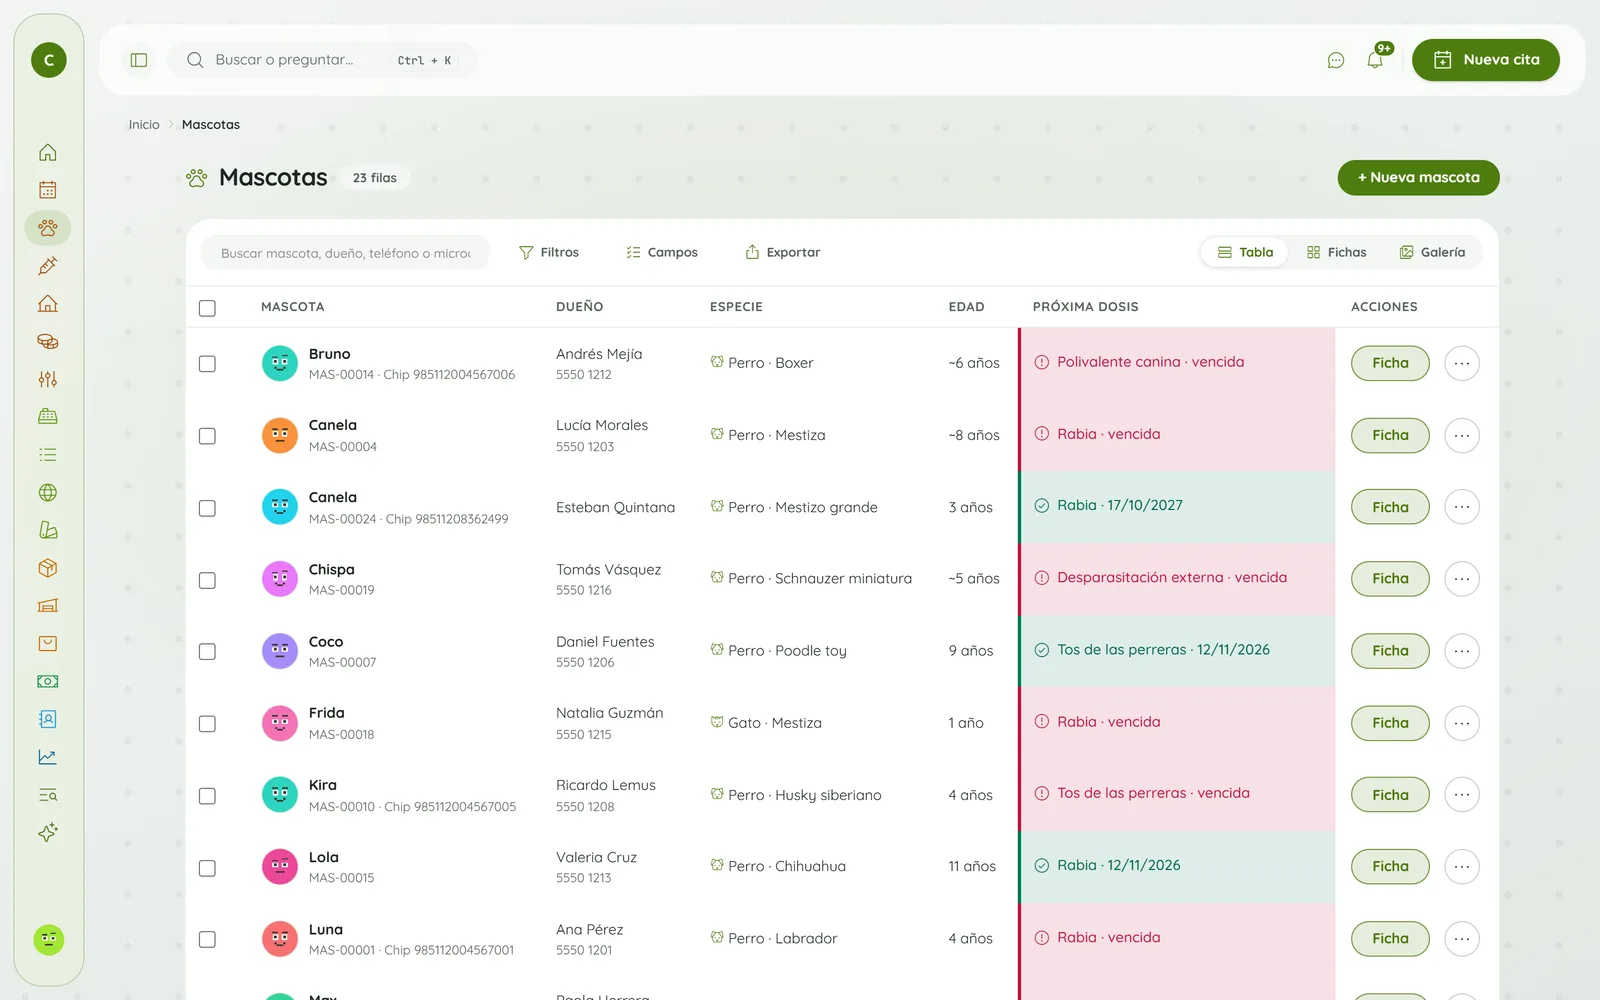Open more actions menu for Kira
The width and height of the screenshot is (1600, 1000).
tap(1462, 795)
